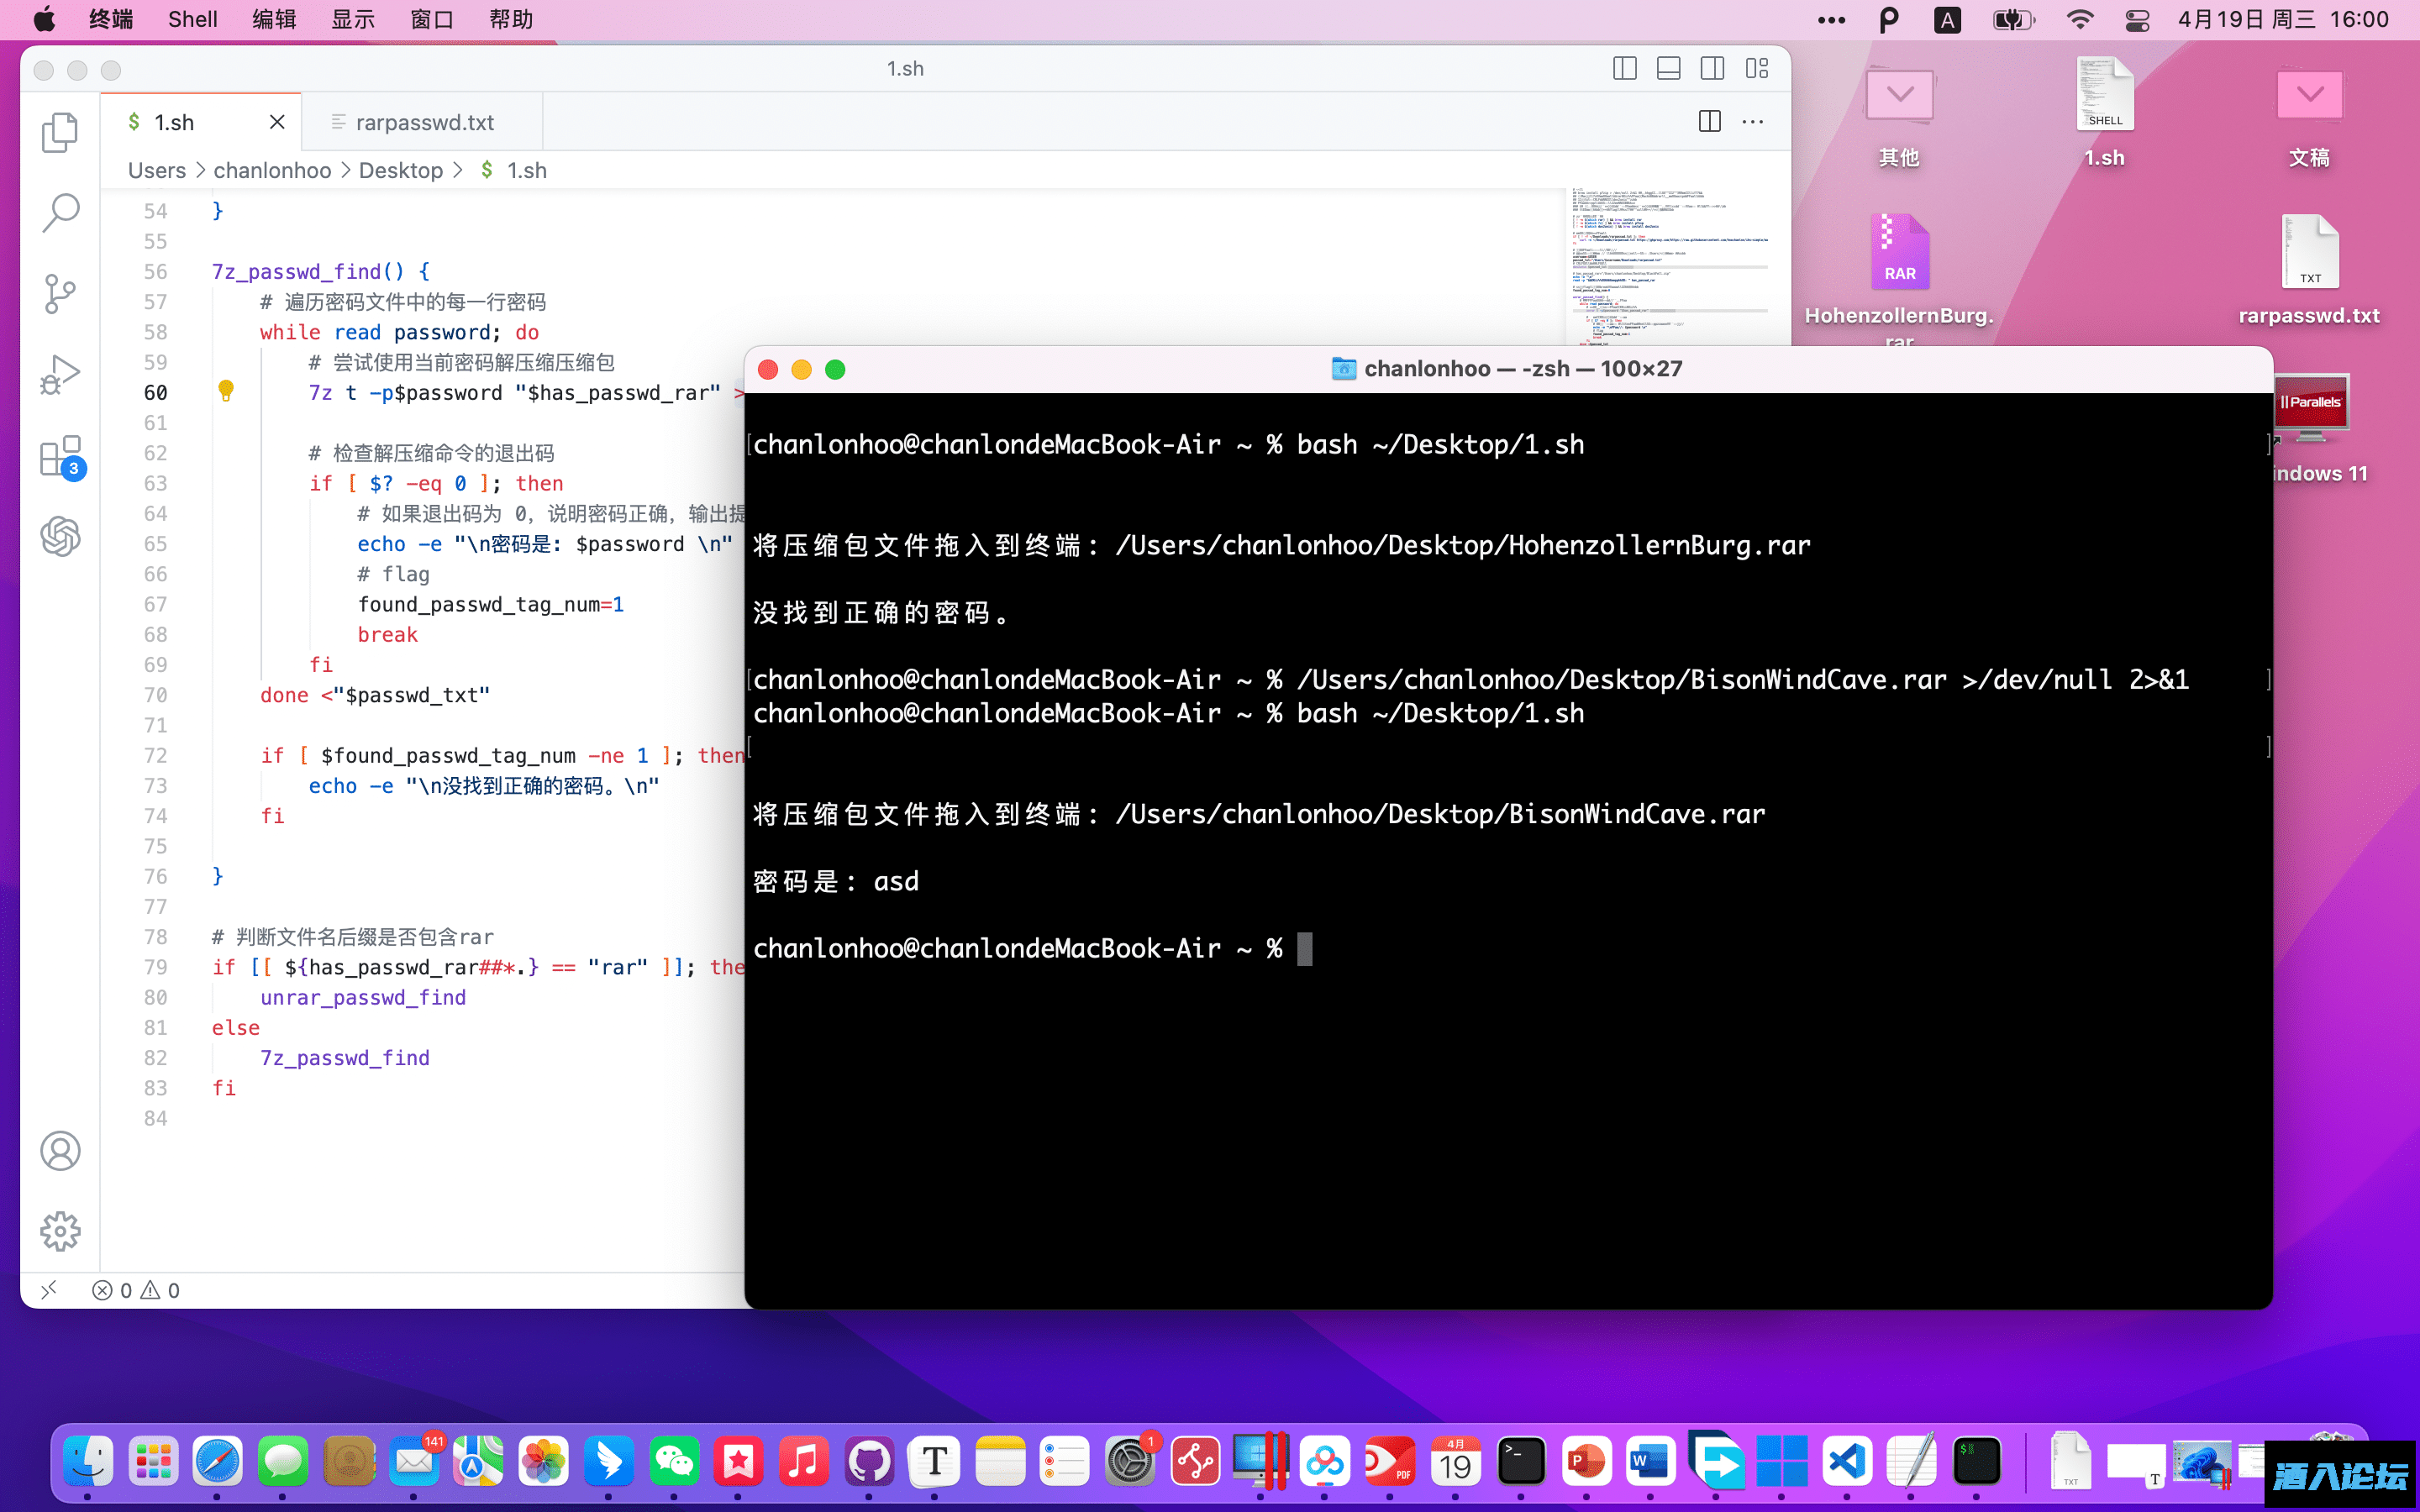Image resolution: width=2420 pixels, height=1512 pixels.
Task: Open the Explorer view in sidebar
Action: tap(60, 132)
